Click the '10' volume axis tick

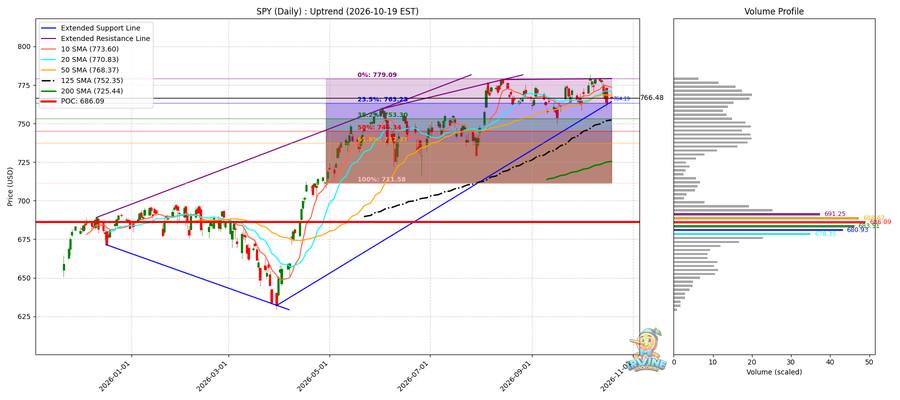coord(713,362)
